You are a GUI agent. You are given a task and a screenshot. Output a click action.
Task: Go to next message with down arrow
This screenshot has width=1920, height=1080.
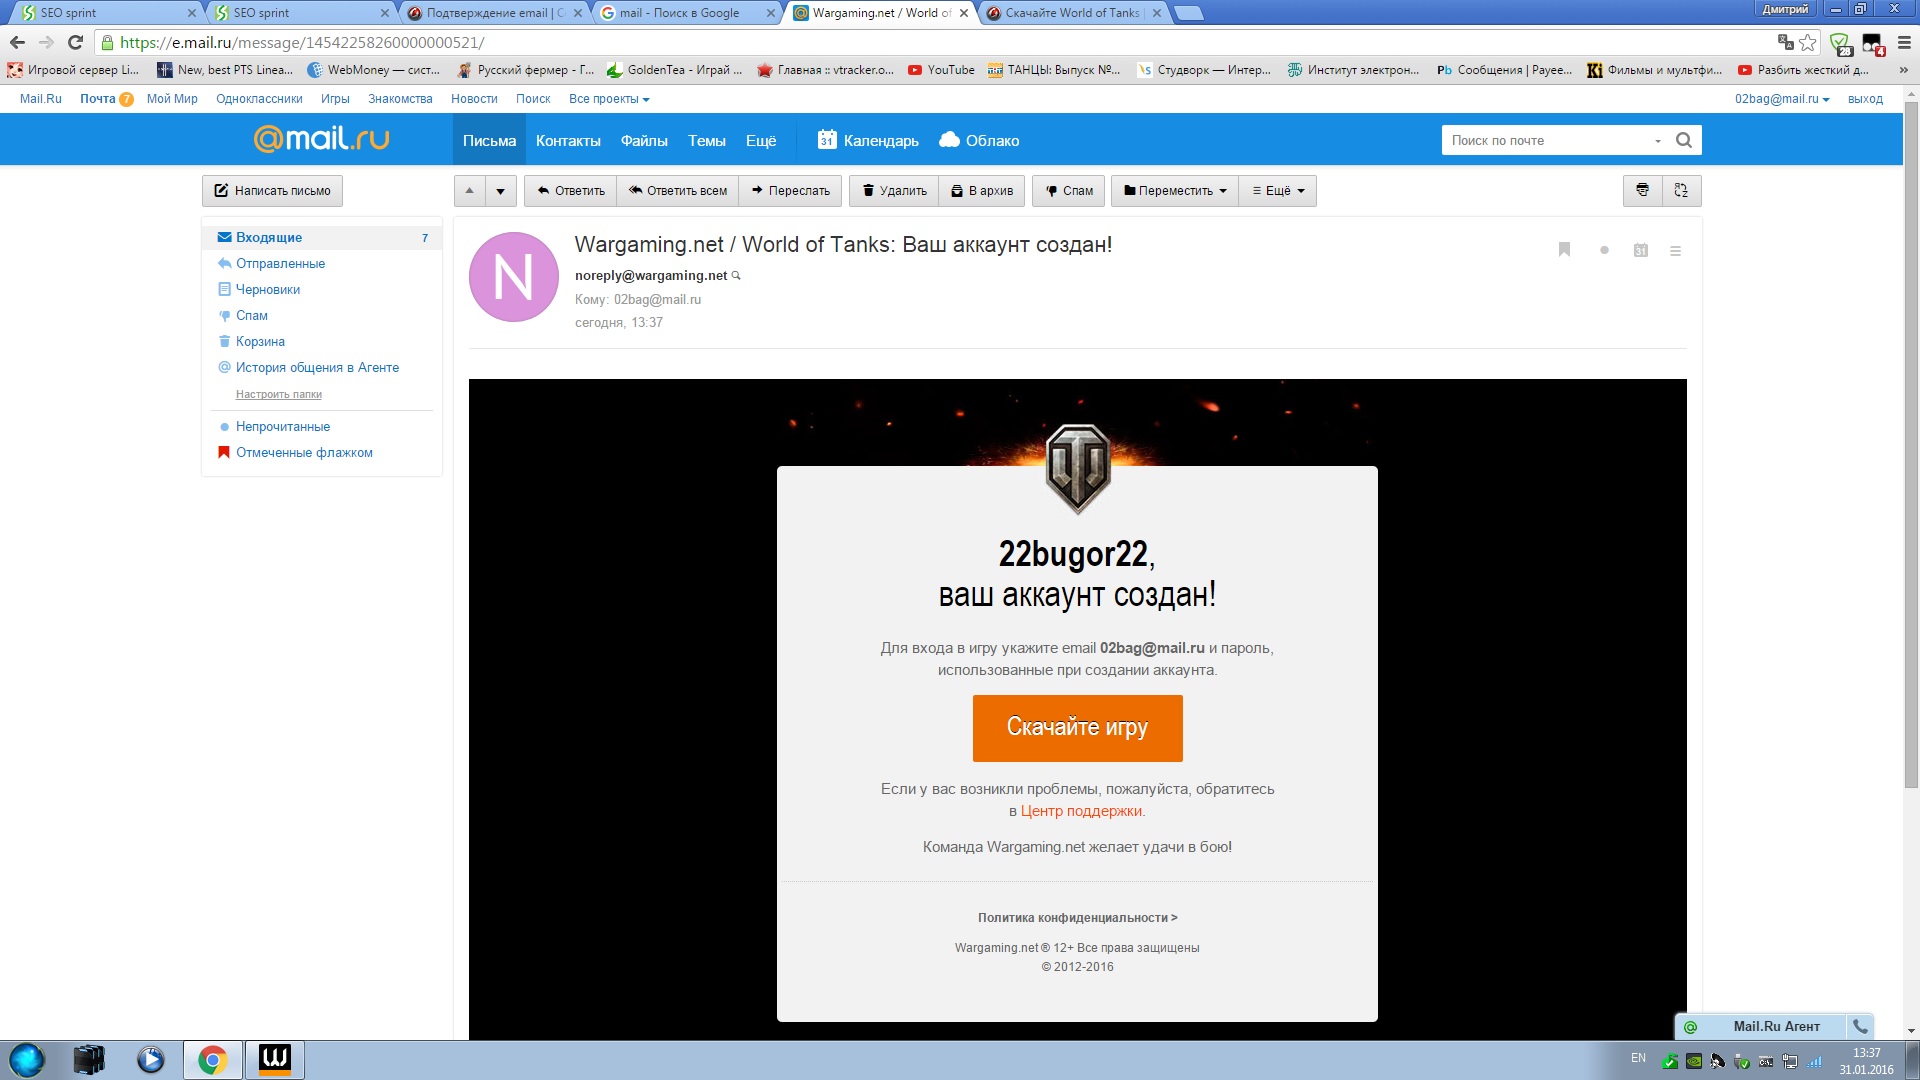[x=501, y=190]
